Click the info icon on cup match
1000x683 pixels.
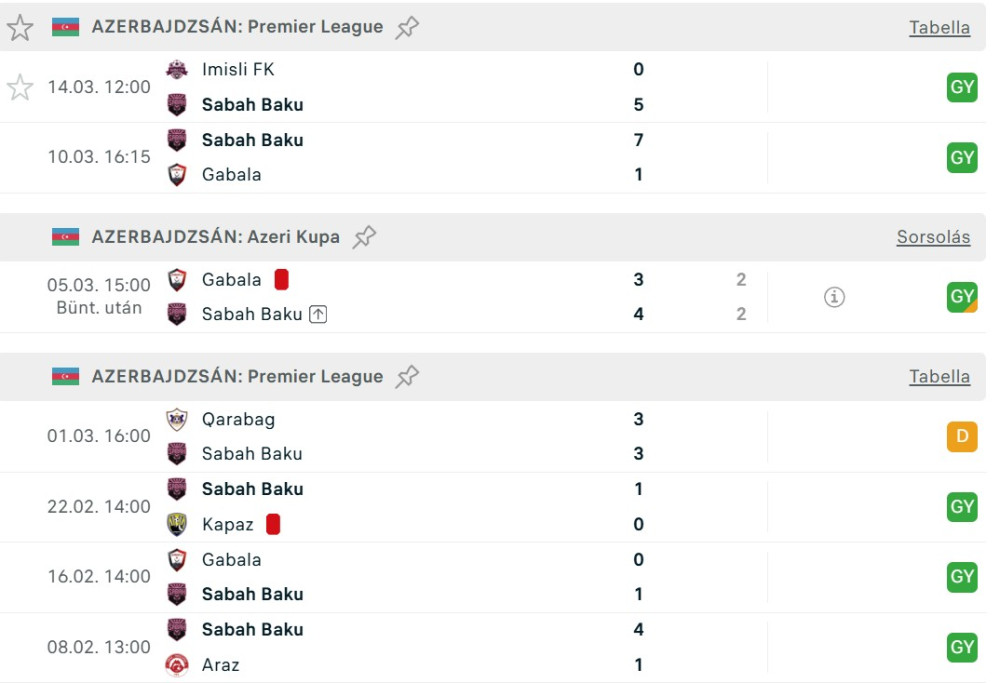point(834,297)
